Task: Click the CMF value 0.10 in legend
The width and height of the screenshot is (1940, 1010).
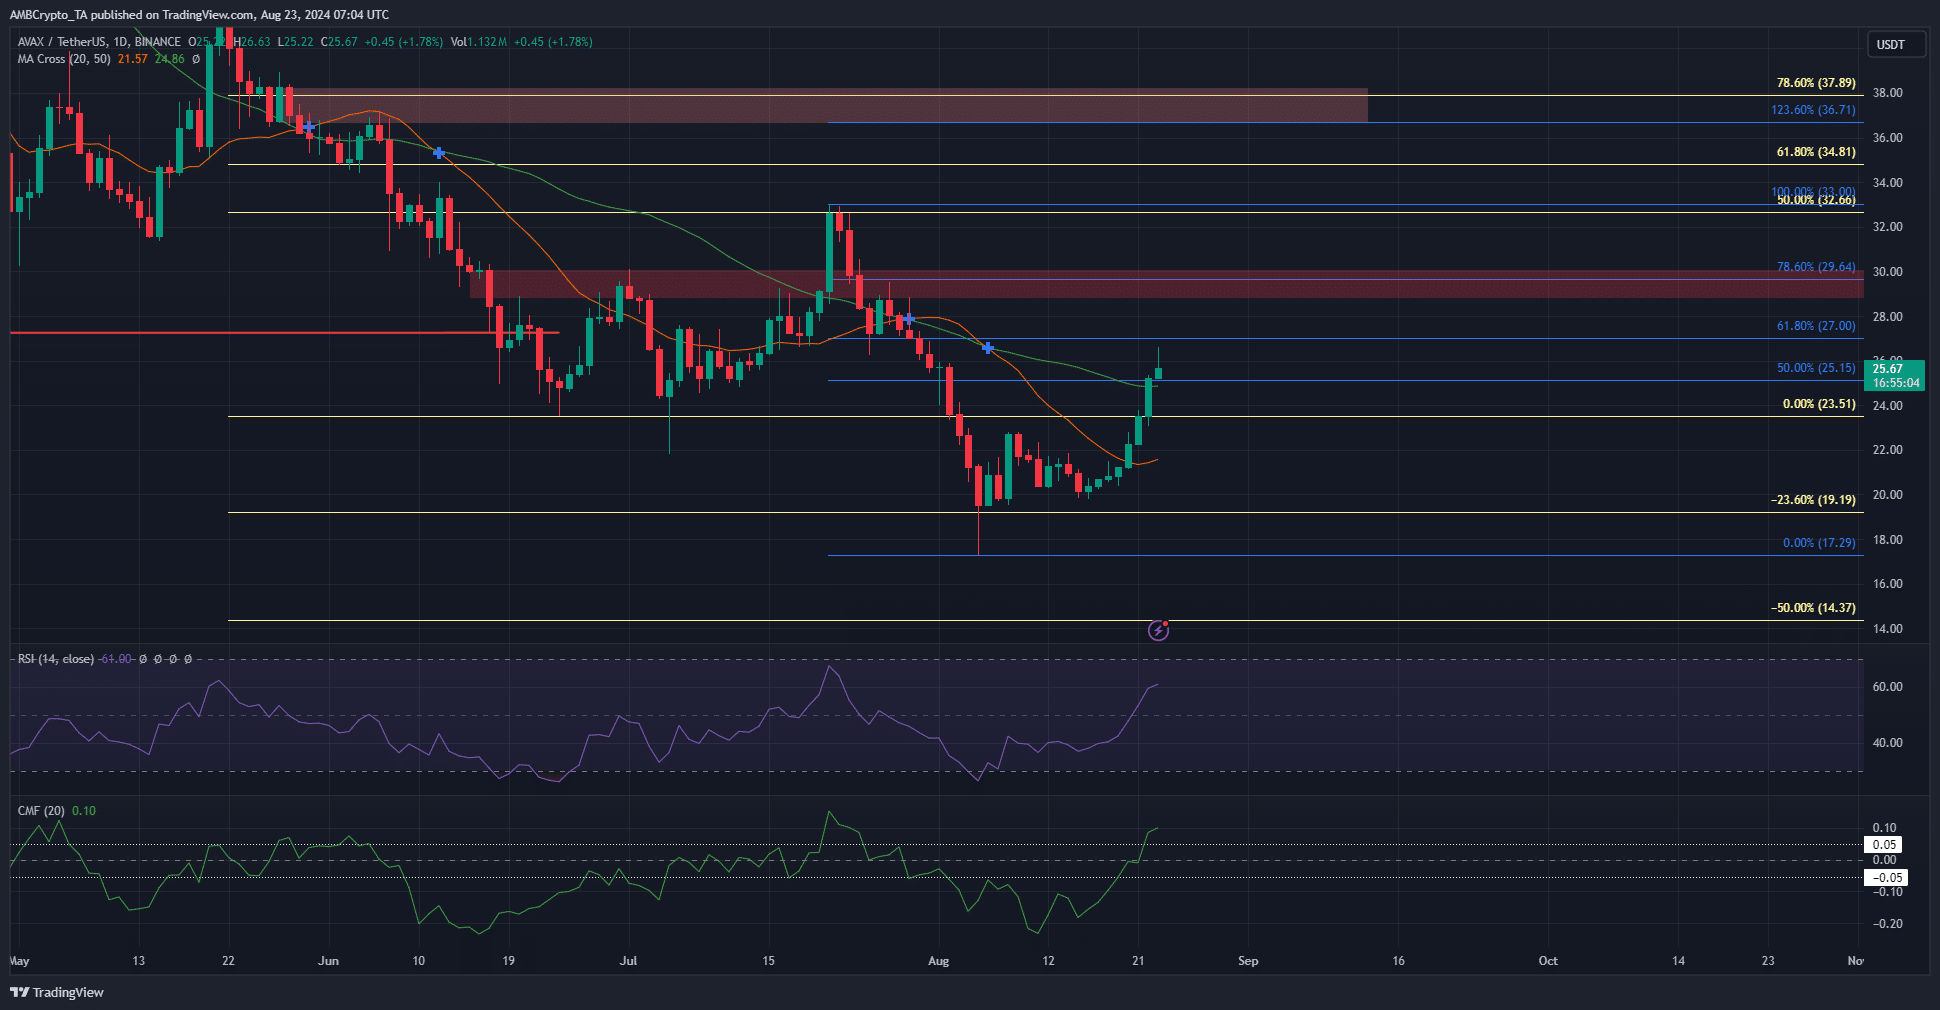Action: (84, 811)
